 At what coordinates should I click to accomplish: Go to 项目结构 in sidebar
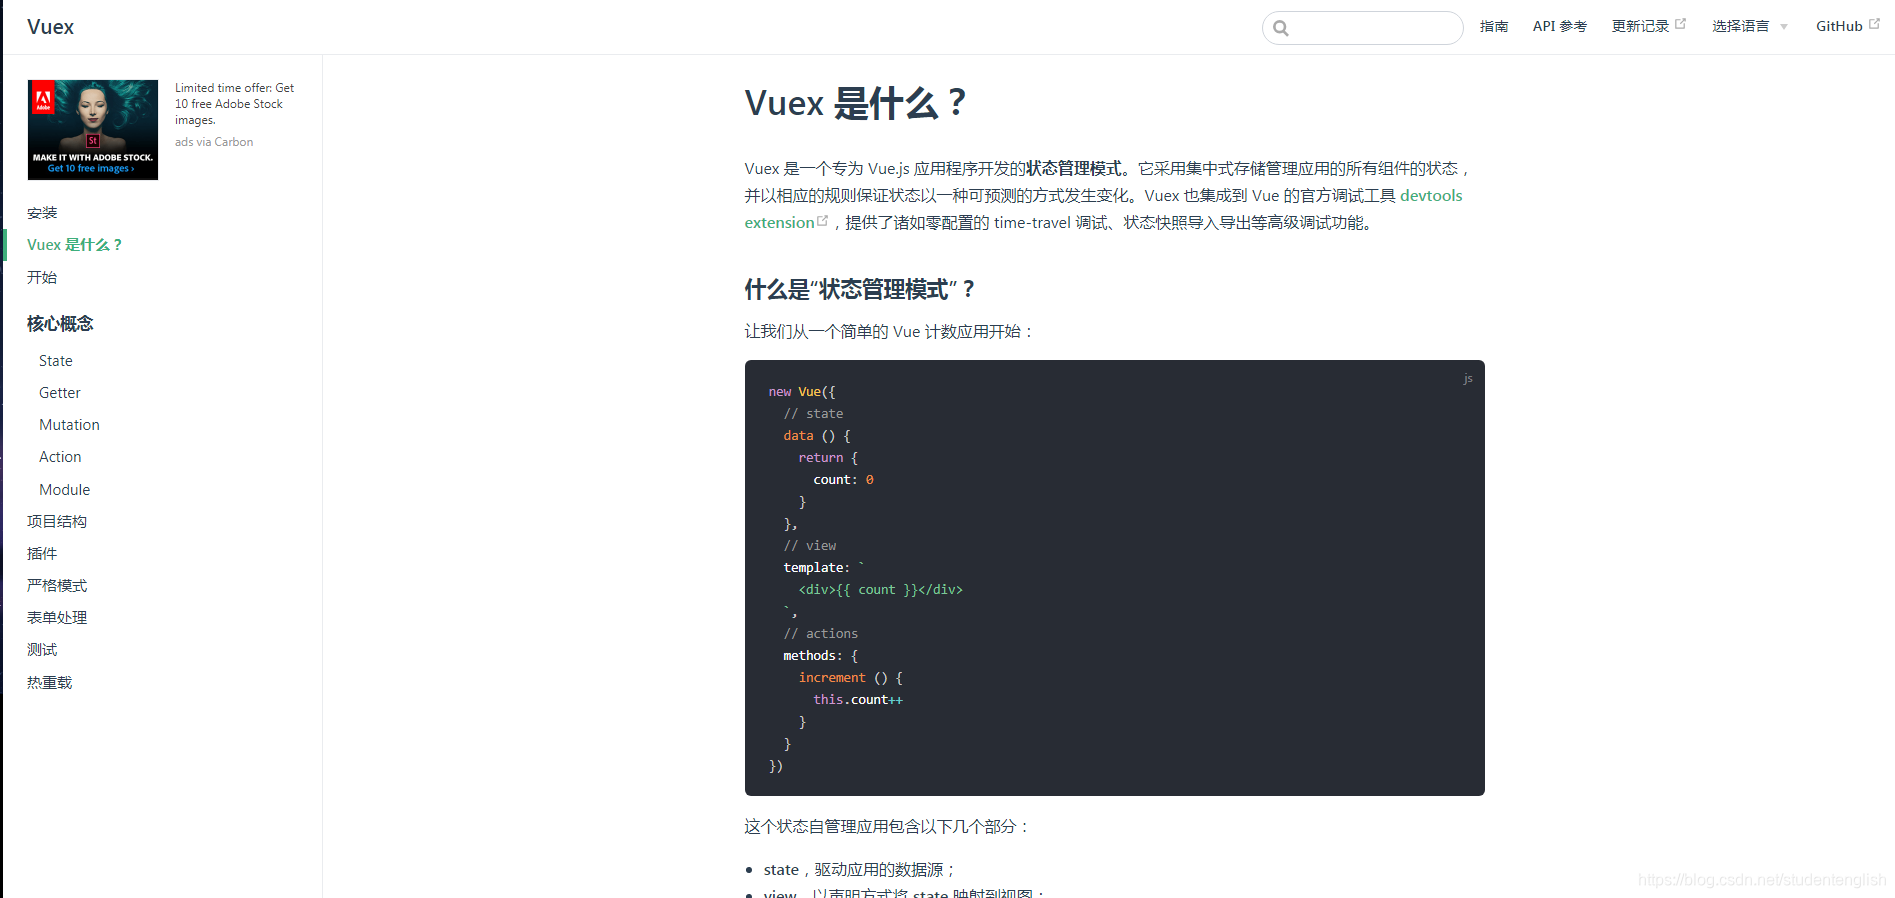pos(57,522)
